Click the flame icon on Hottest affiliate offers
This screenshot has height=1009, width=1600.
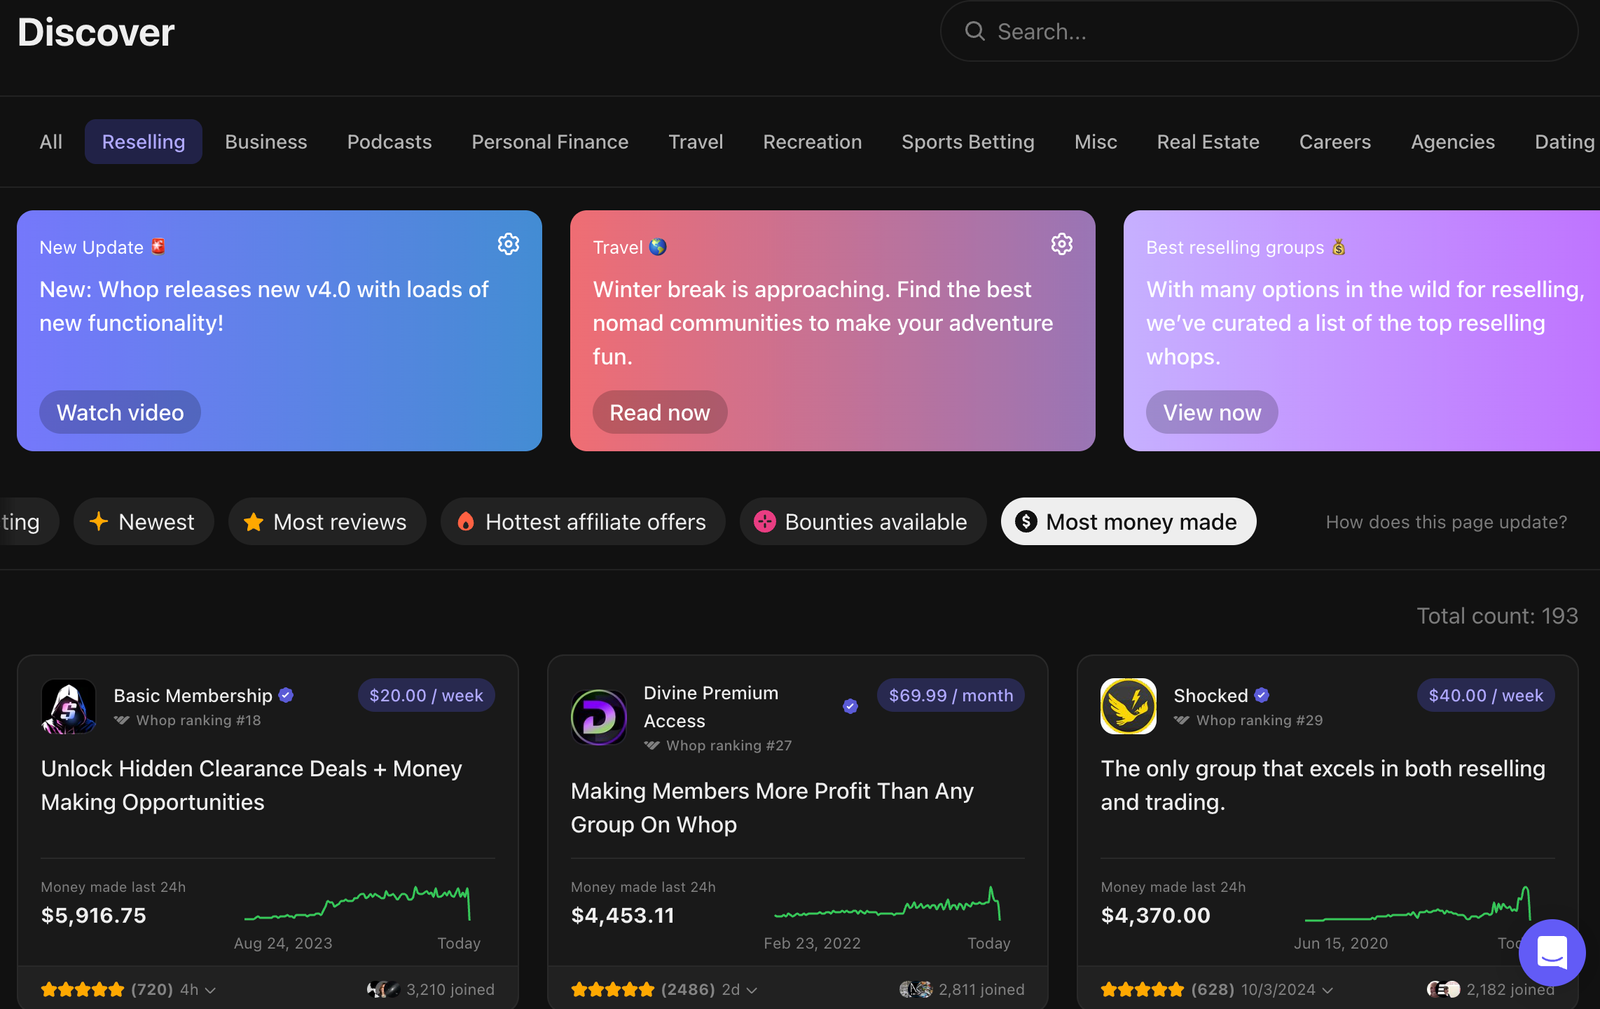click(x=466, y=521)
